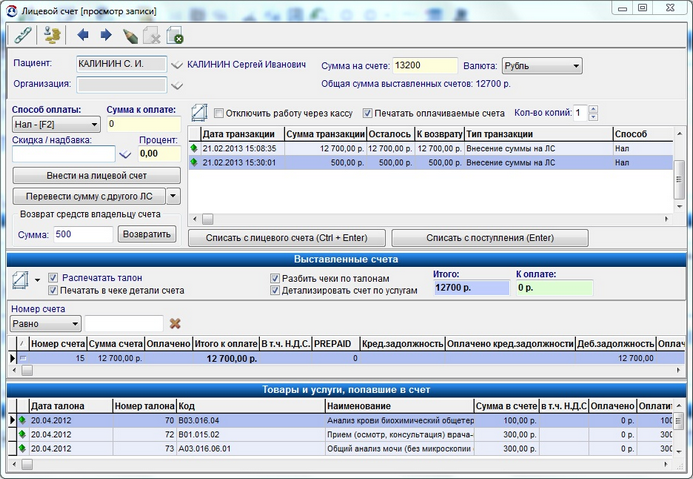Toggle 'Распечатать талон' checkbox
This screenshot has height=479, width=693.
53,278
